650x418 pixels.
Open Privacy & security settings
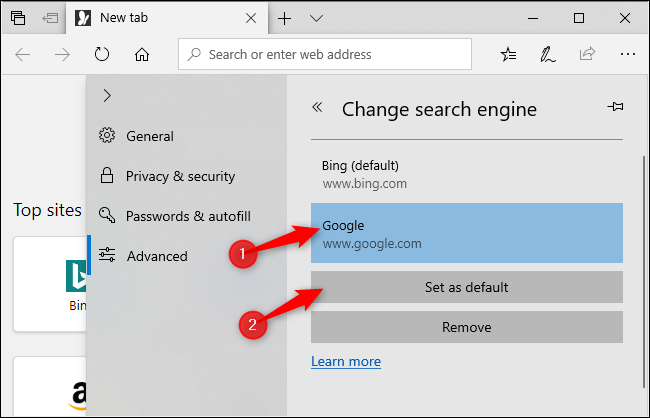click(x=180, y=176)
